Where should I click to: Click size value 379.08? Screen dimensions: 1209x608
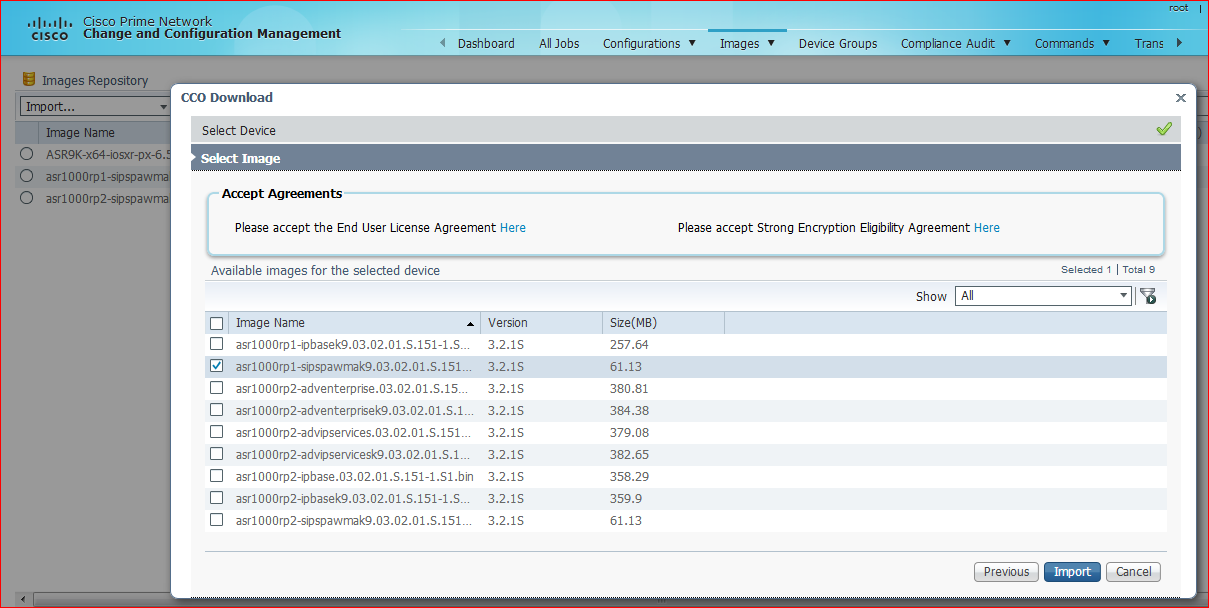click(x=629, y=432)
